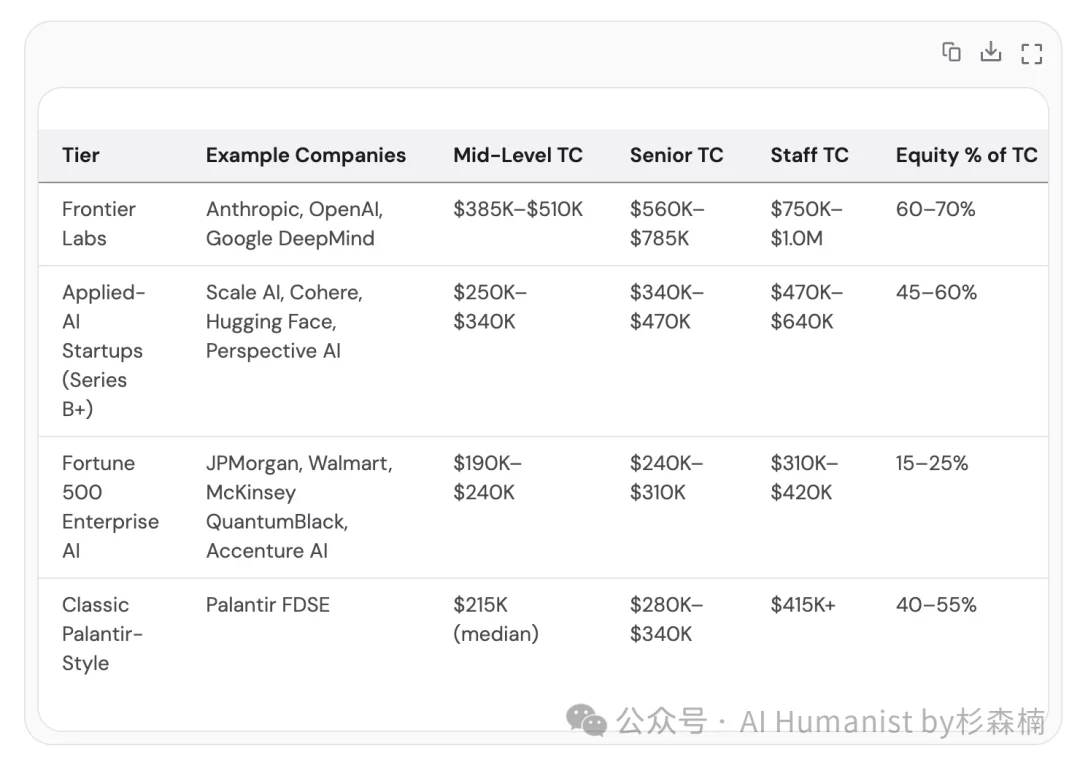Click the Mid-Level TC column header

click(x=518, y=156)
